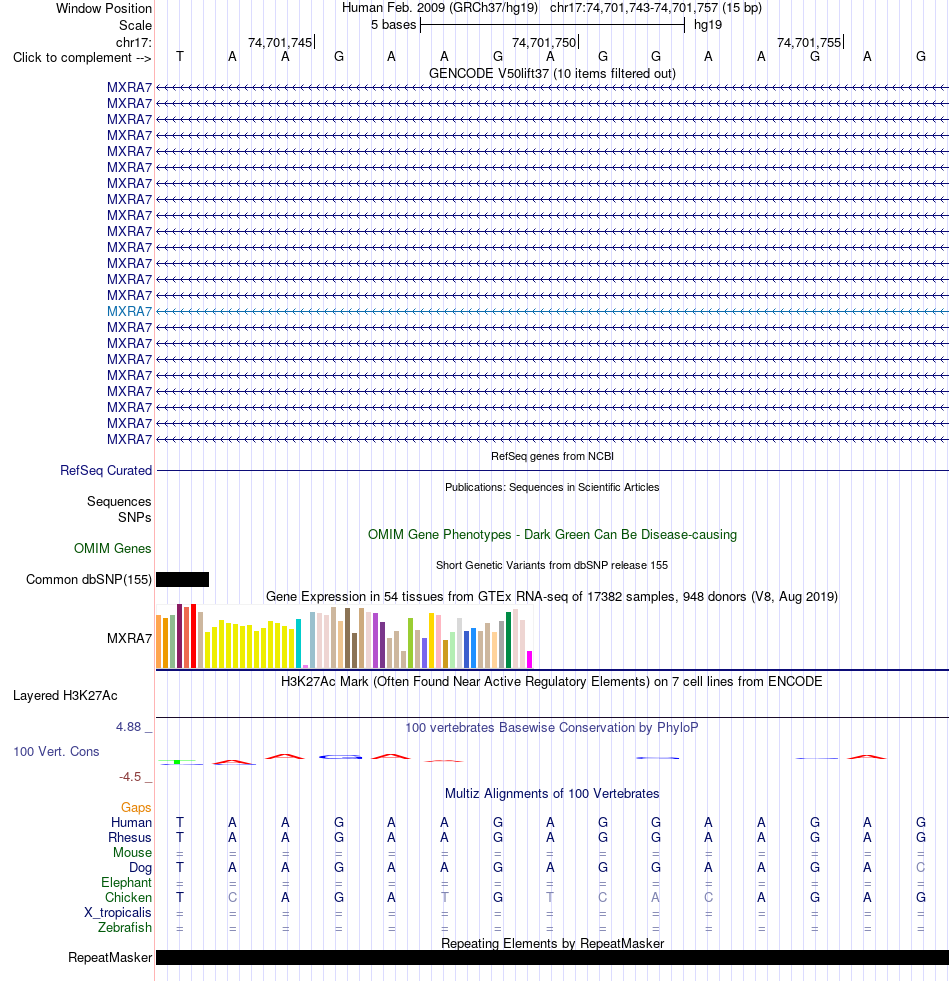950x981 pixels.
Task: Open 'Short Genetic Variants from dbSNP release 155' title
Action: click(552, 566)
